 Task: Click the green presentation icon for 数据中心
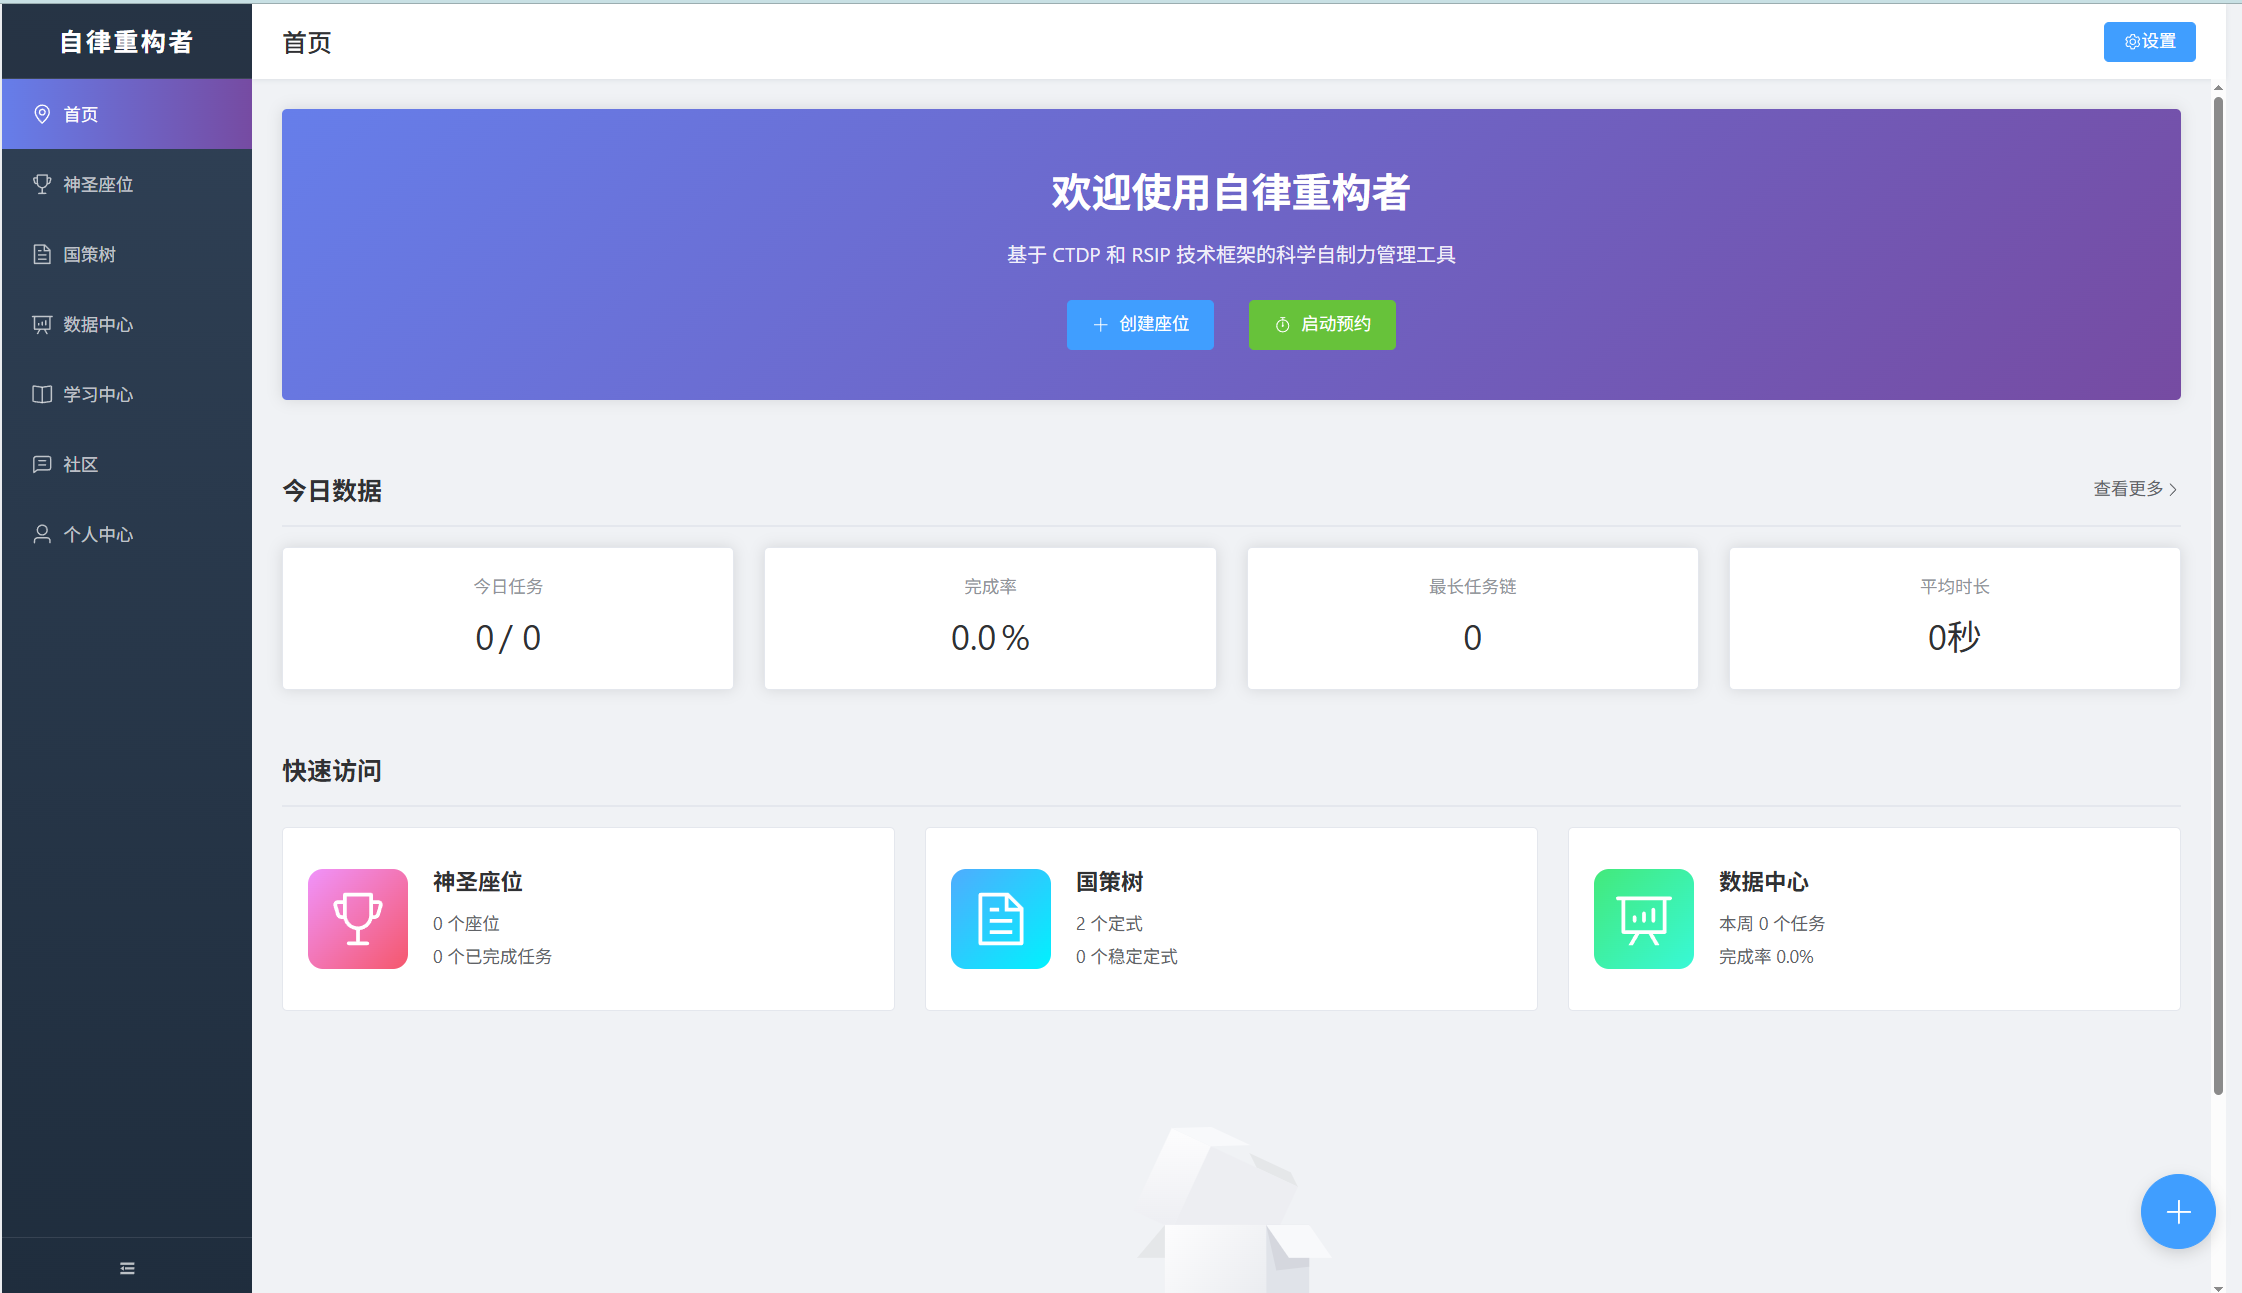pyautogui.click(x=1643, y=918)
